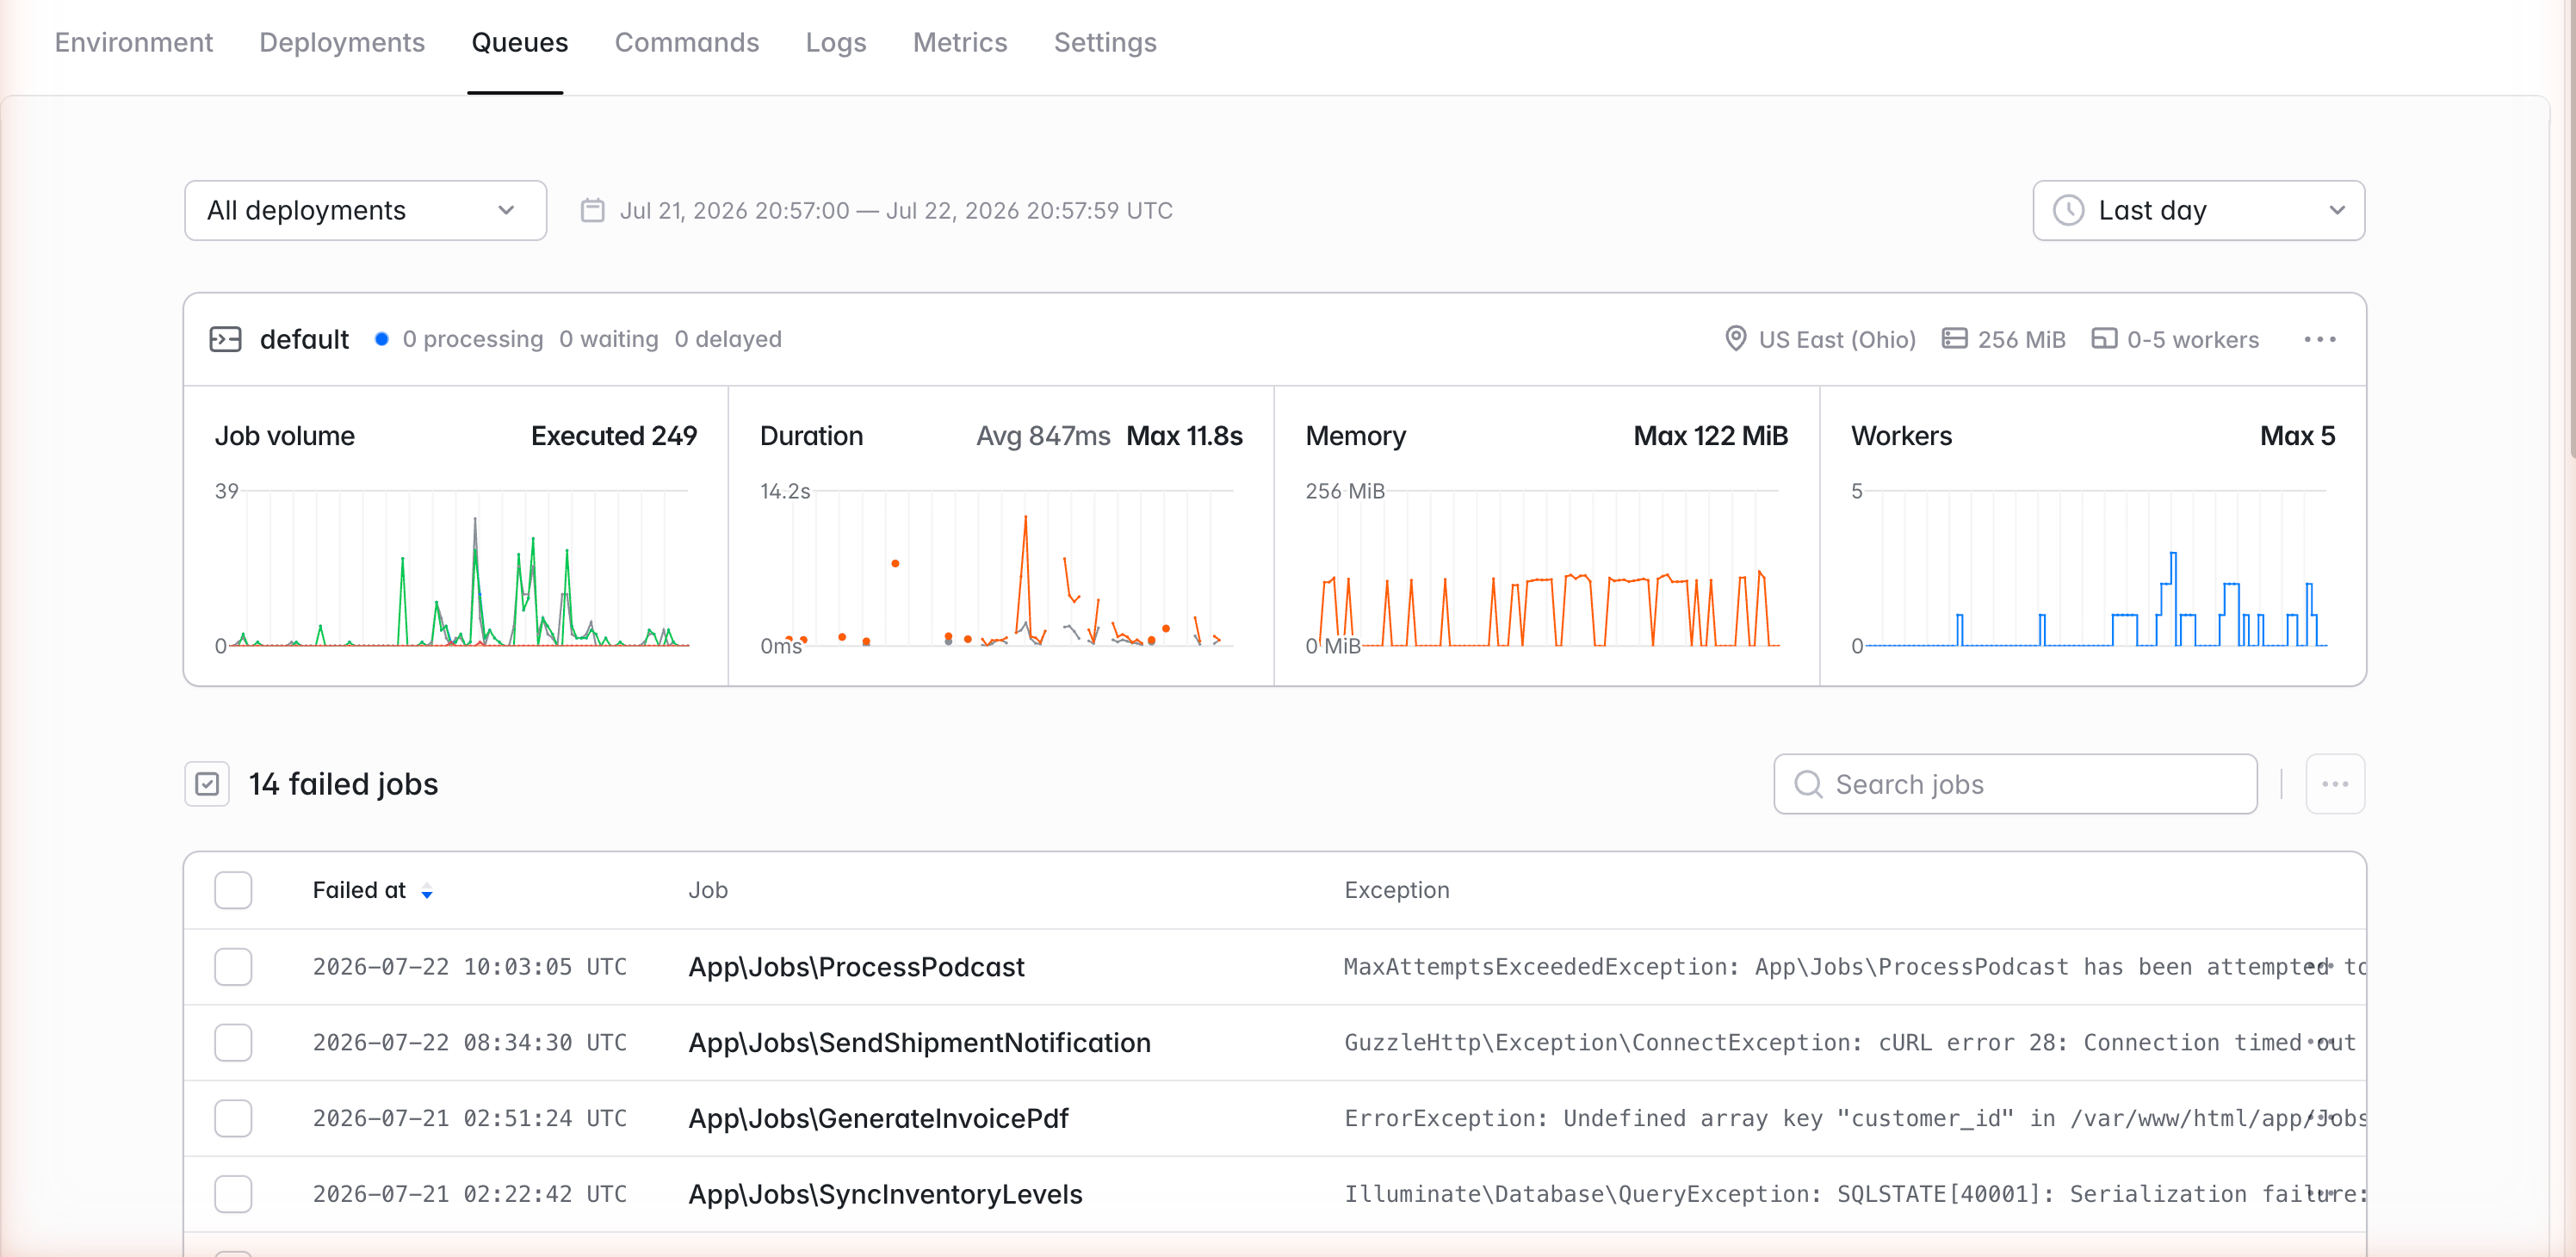Open the Logs tab
Screen dimensions: 2576x1257
(x=835, y=42)
